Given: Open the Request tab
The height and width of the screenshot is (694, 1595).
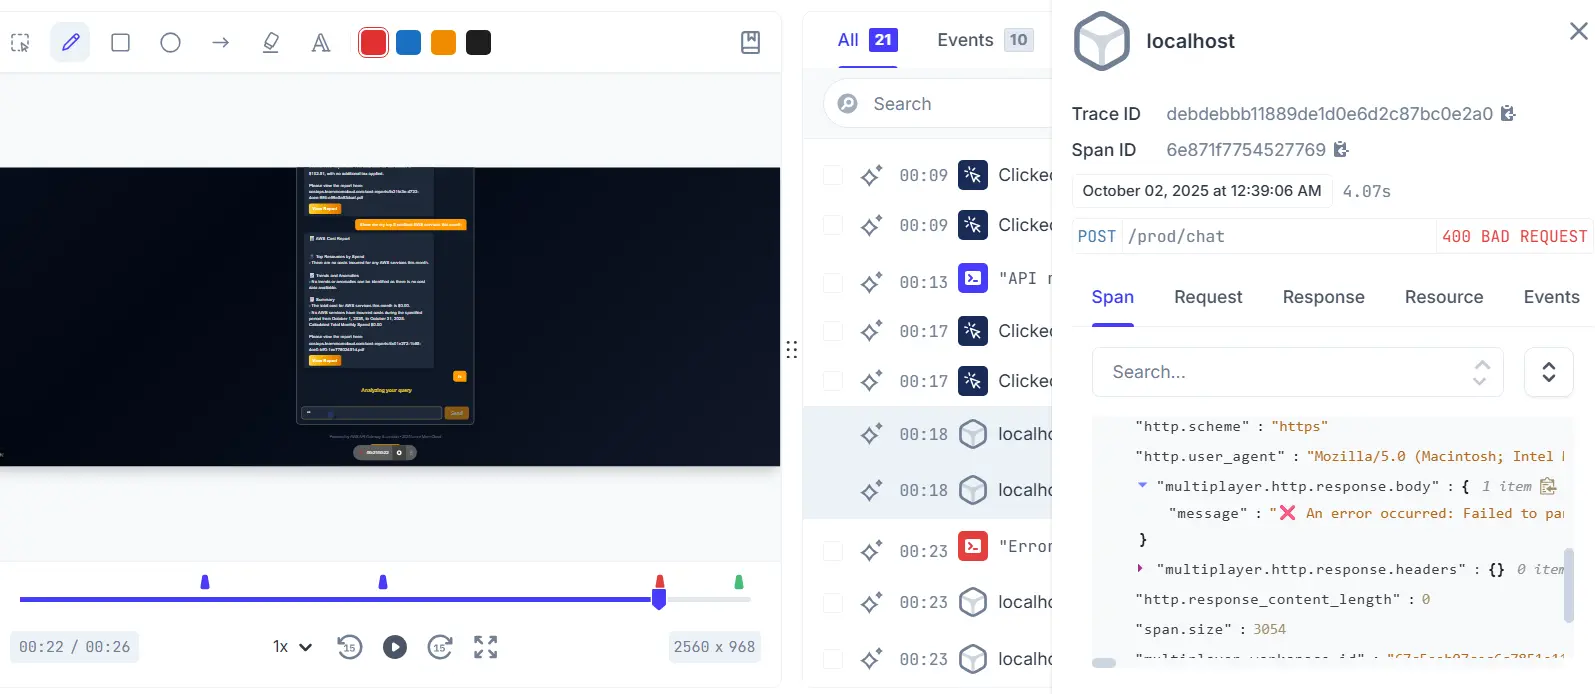Looking at the screenshot, I should 1208,297.
